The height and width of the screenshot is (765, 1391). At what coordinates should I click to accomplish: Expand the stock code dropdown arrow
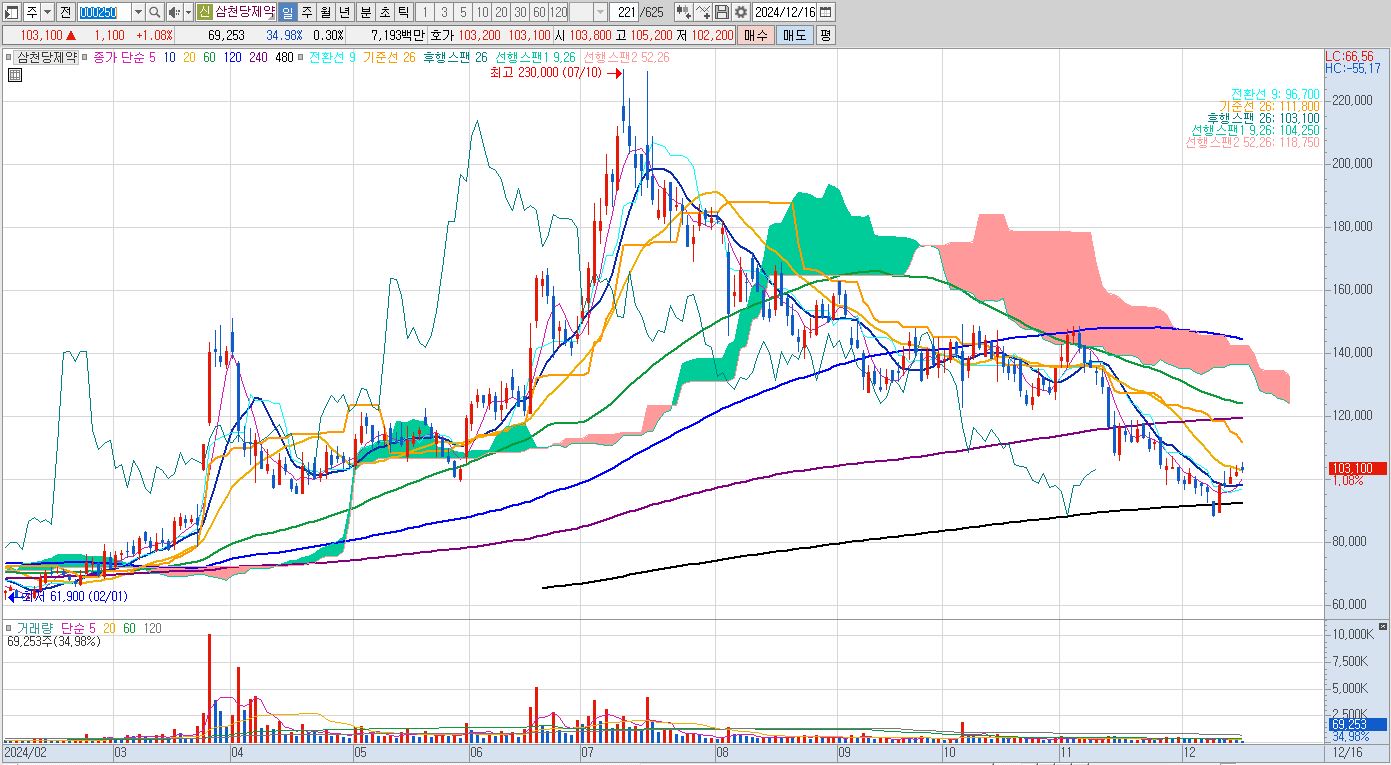(138, 12)
